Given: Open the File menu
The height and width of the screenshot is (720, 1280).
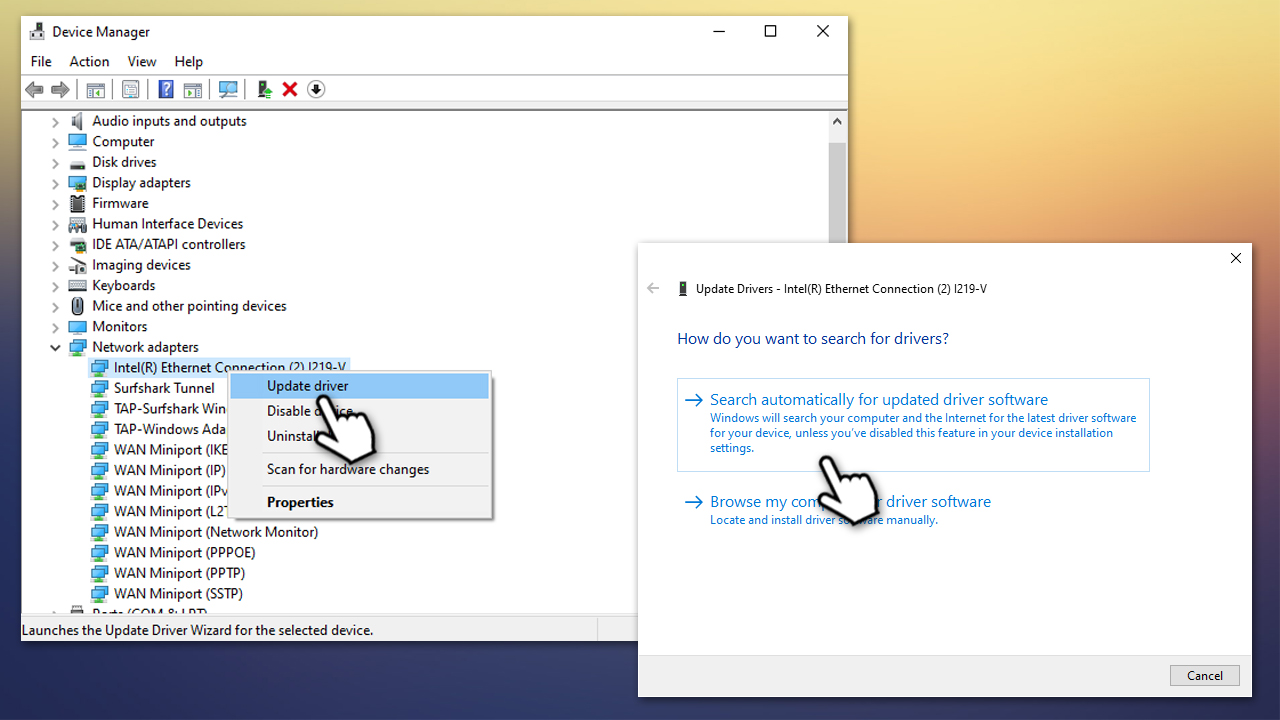Looking at the screenshot, I should click(41, 62).
